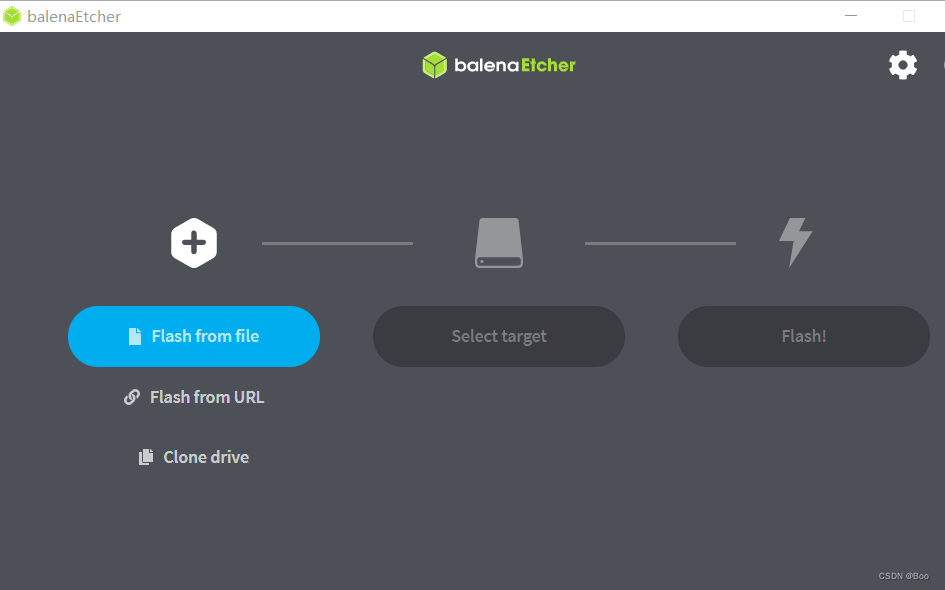
Task: Maximize the balenaEtcher window
Action: click(909, 16)
